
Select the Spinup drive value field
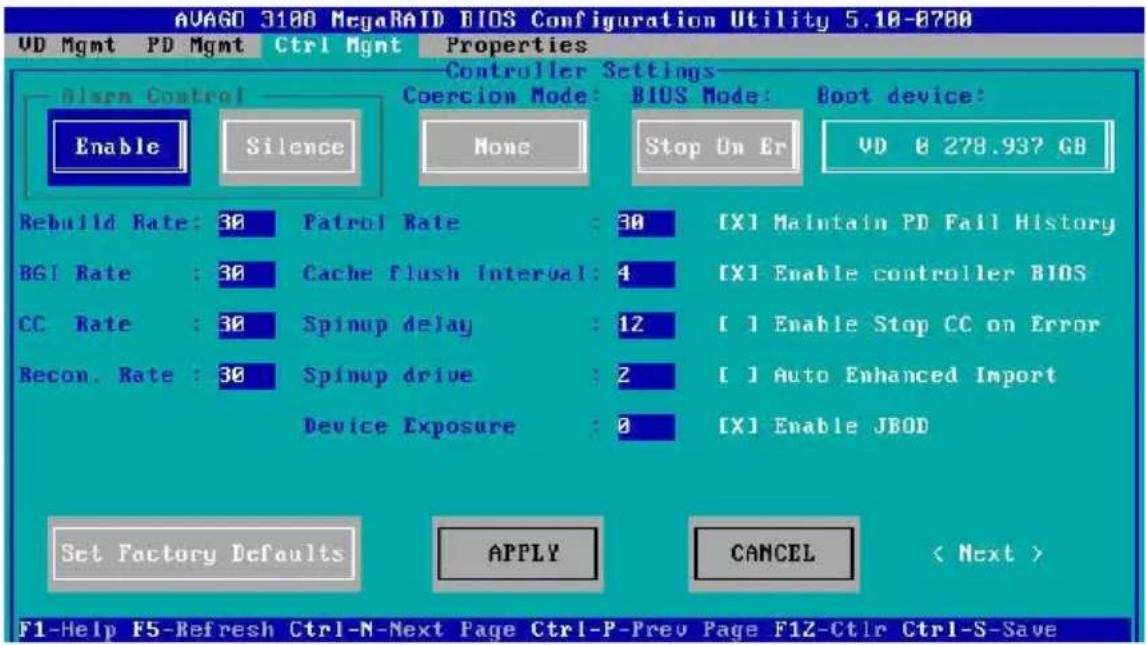[645, 376]
